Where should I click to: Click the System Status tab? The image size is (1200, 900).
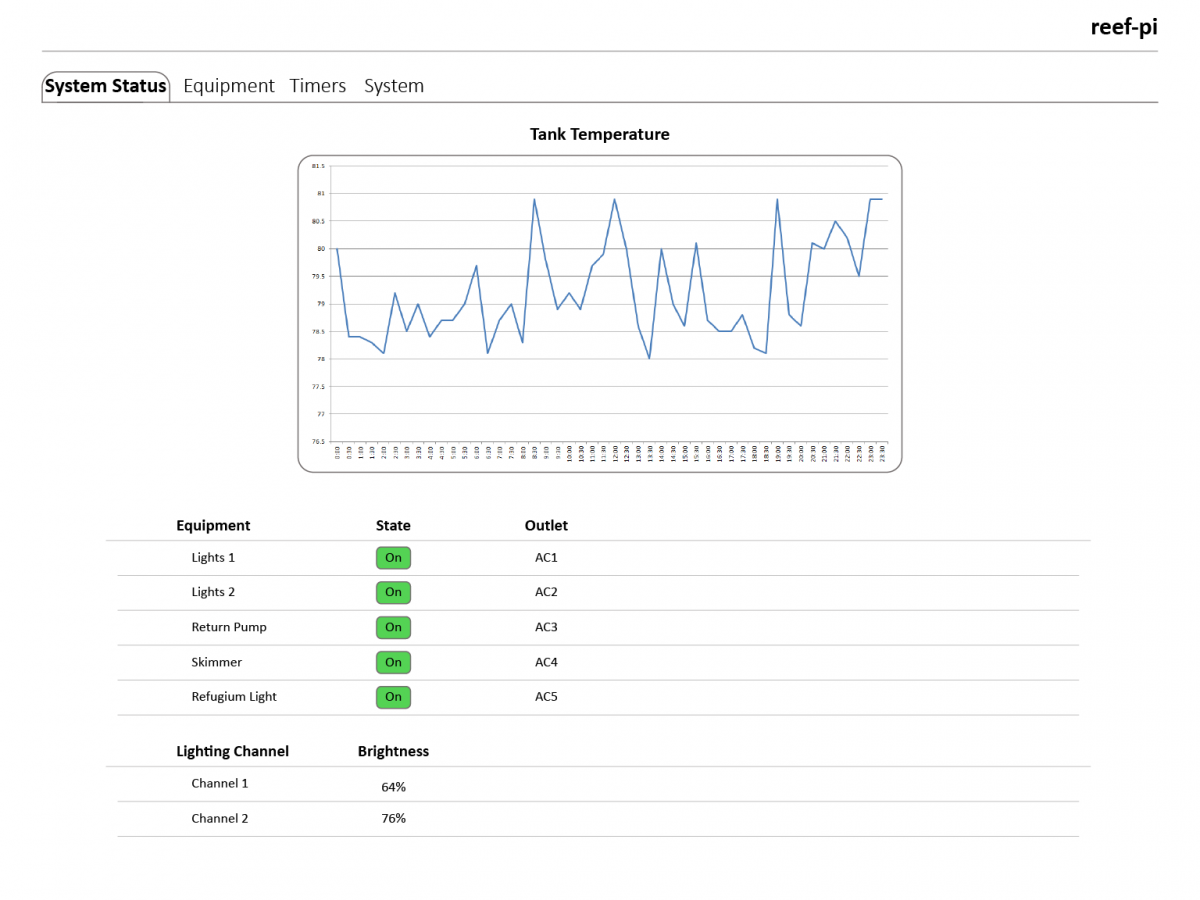(x=105, y=87)
